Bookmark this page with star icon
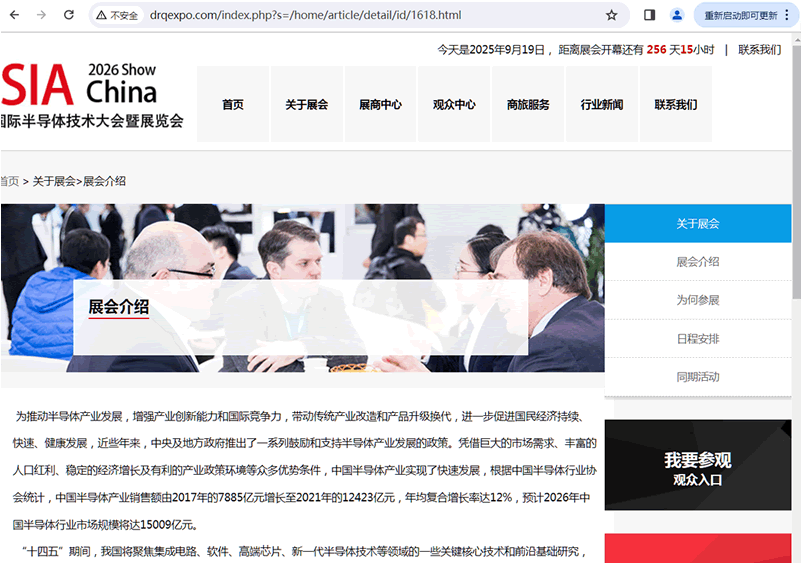The height and width of the screenshot is (563, 801). pyautogui.click(x=611, y=15)
